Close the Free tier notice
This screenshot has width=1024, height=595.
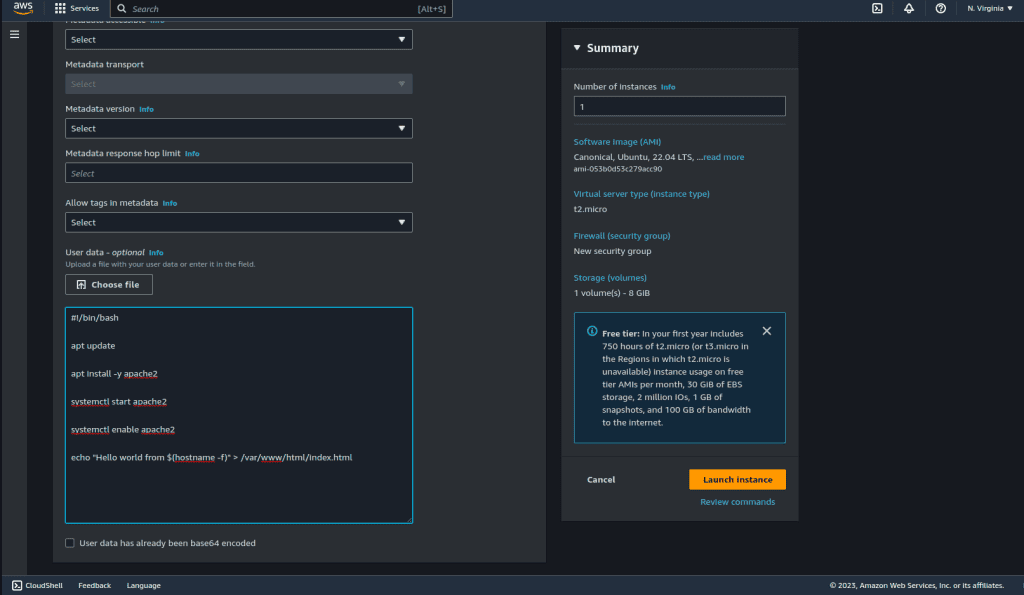point(767,331)
